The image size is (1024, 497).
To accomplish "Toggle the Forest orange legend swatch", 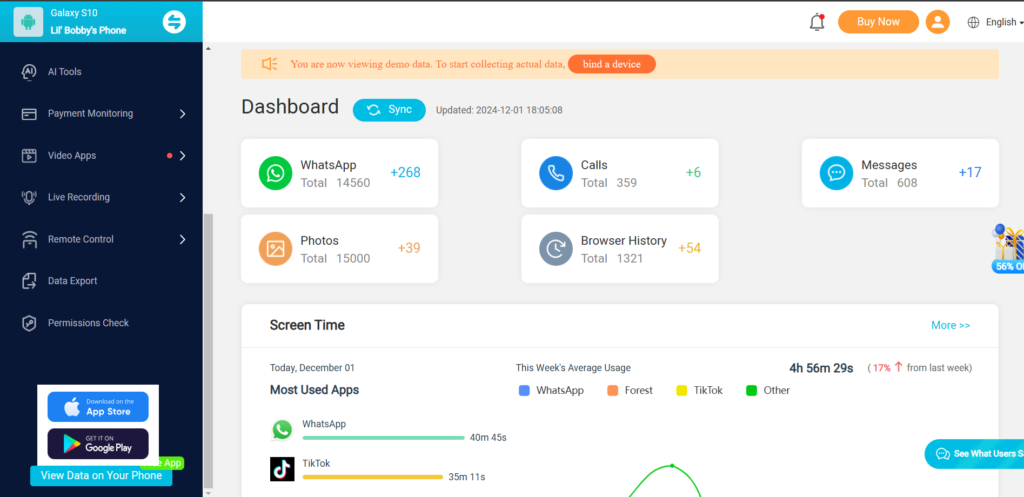I will [613, 391].
